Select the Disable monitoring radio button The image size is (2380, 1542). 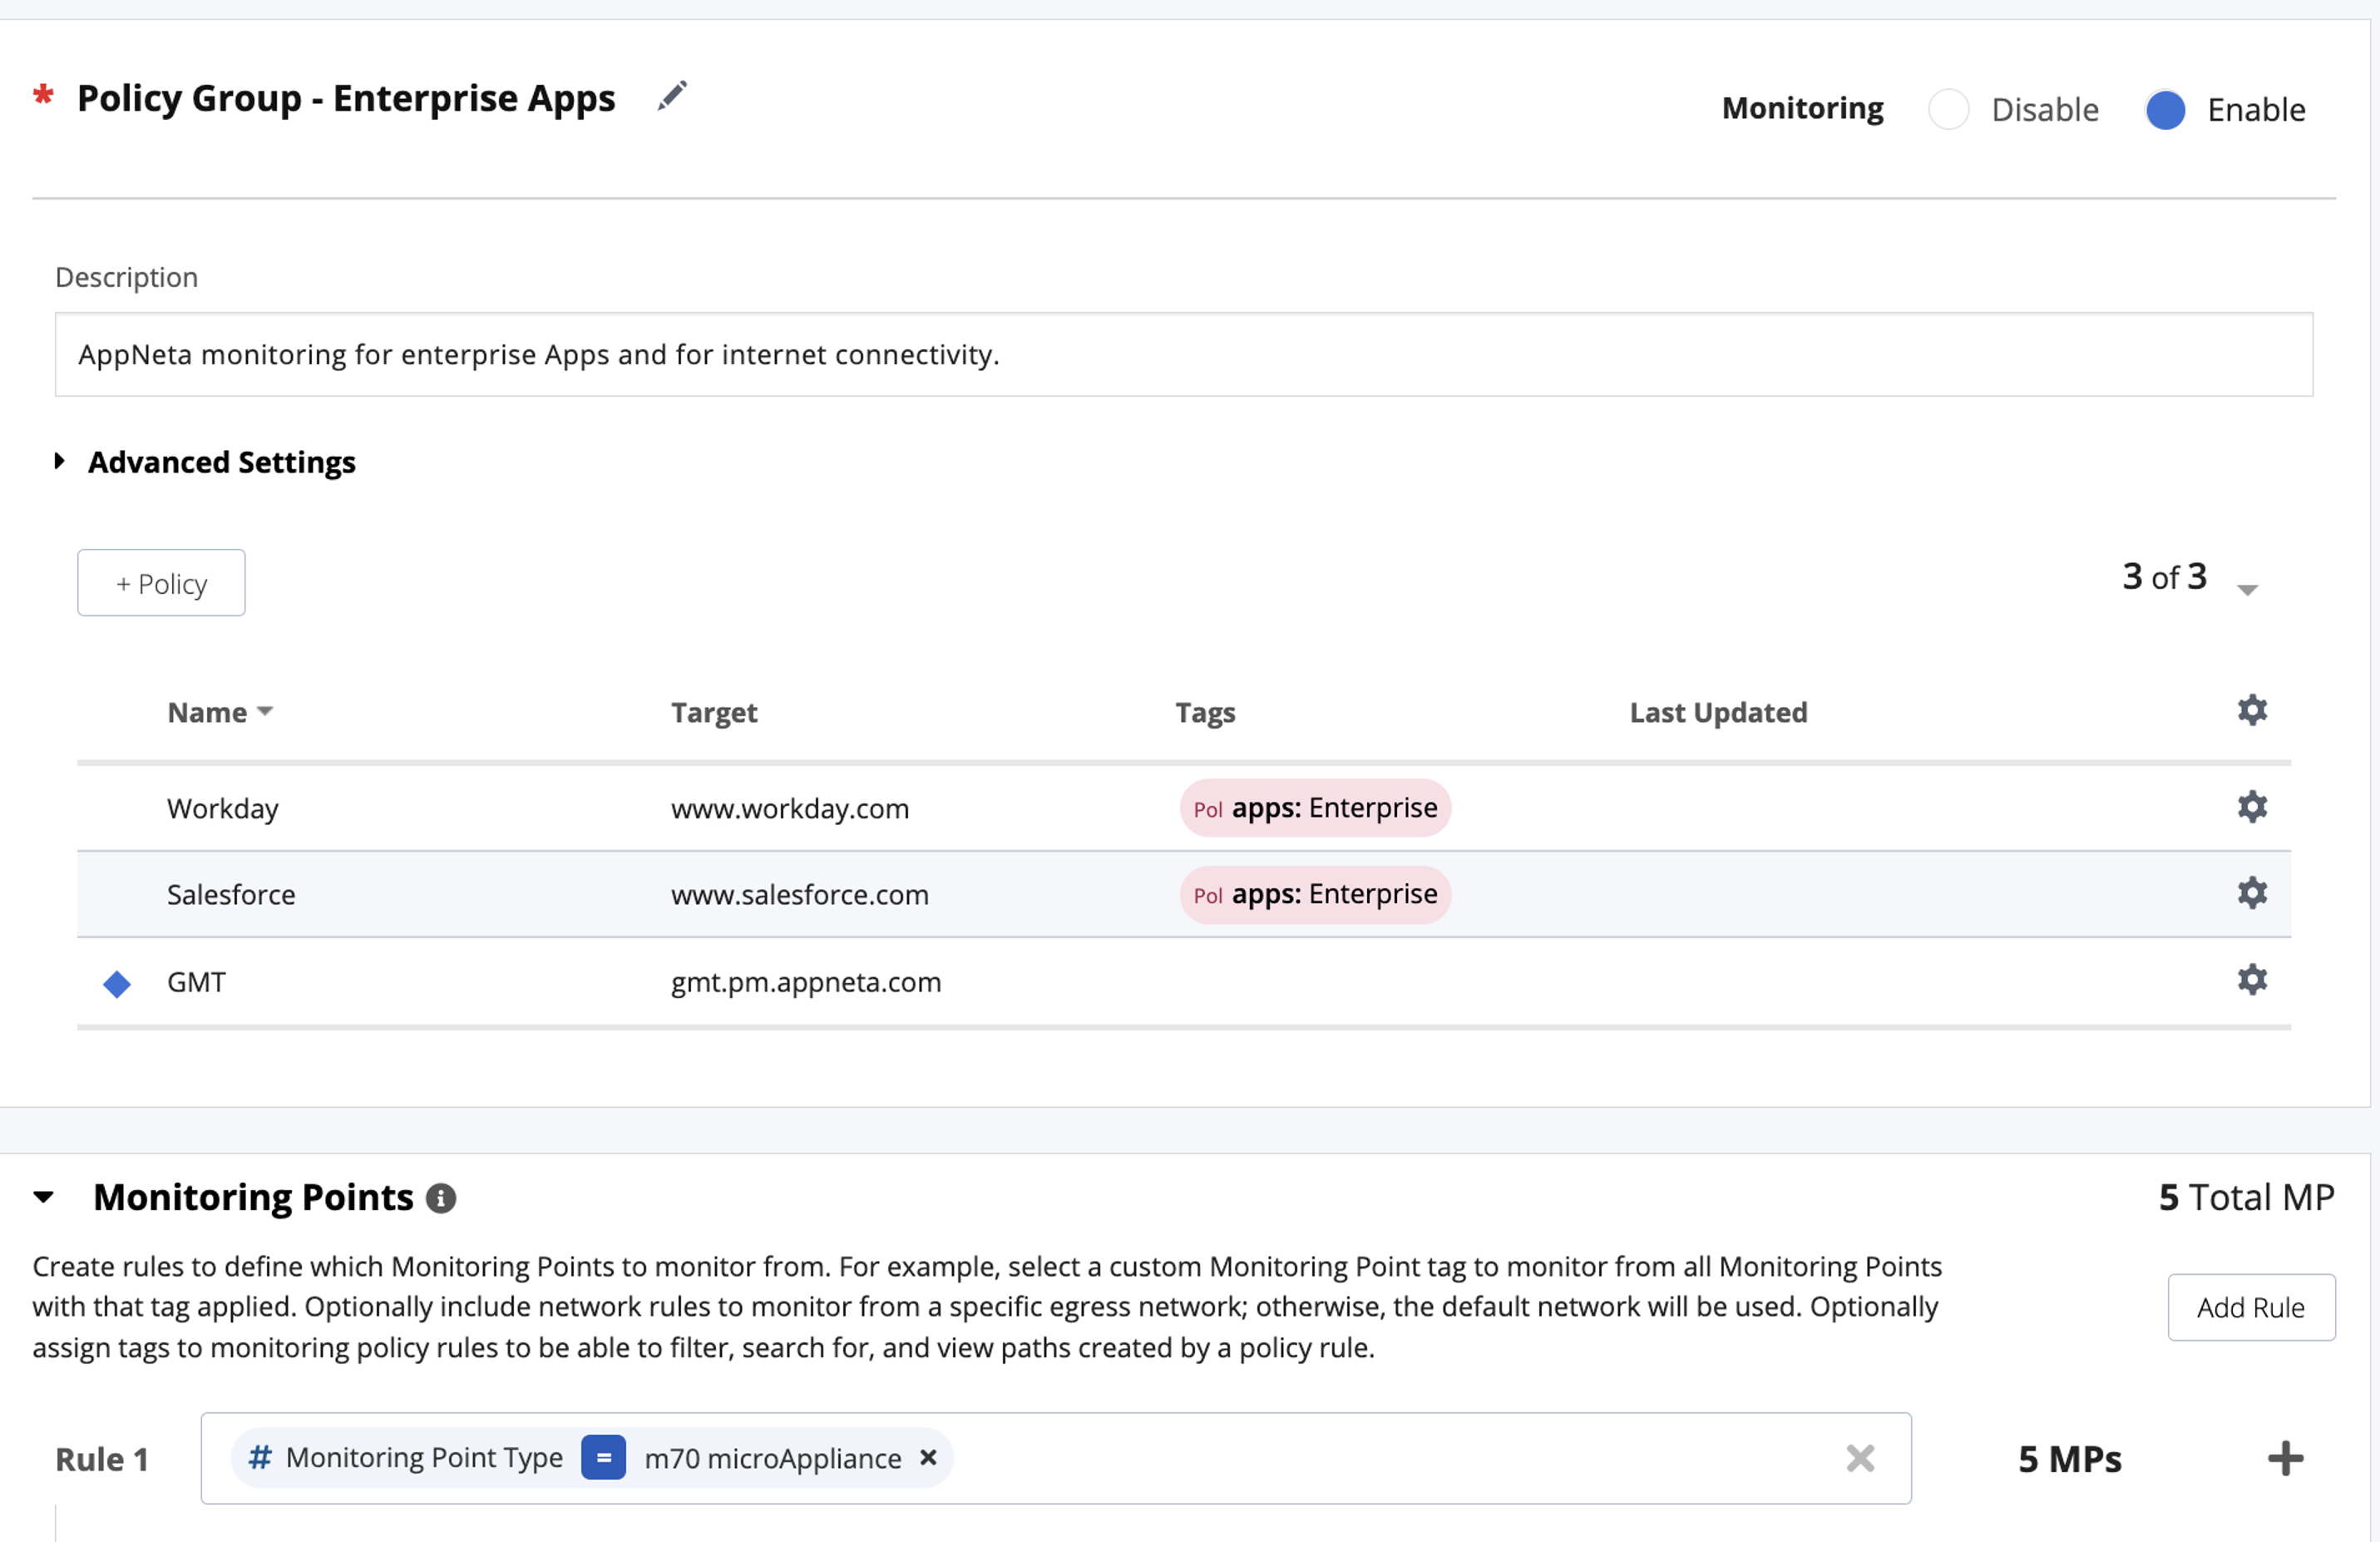click(1948, 109)
